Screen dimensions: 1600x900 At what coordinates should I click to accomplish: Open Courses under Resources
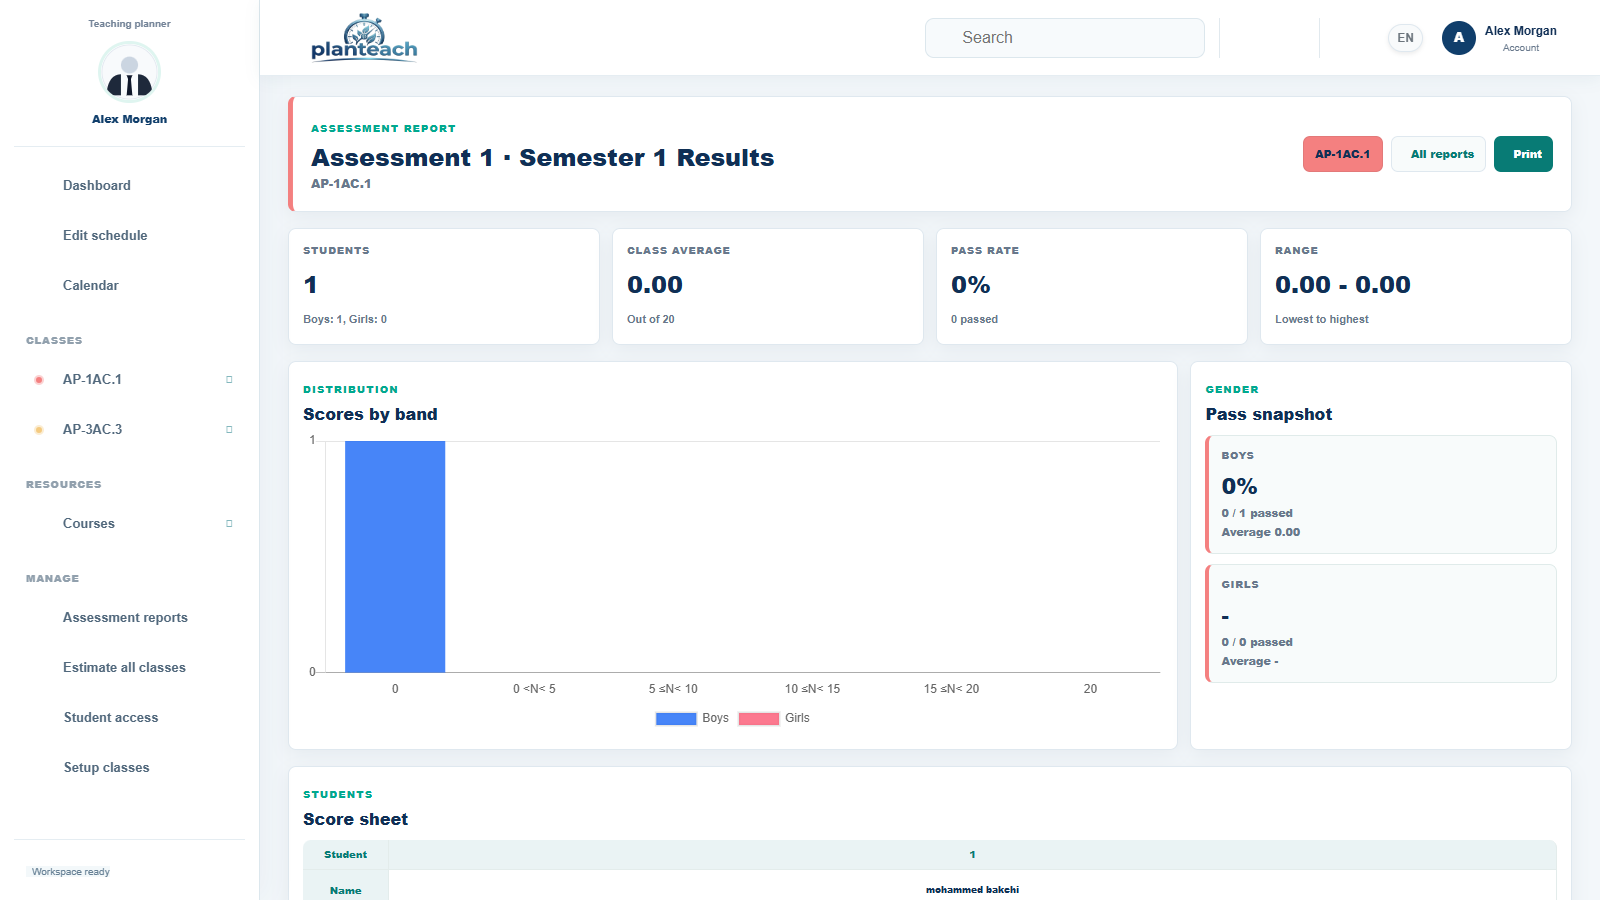tap(89, 523)
